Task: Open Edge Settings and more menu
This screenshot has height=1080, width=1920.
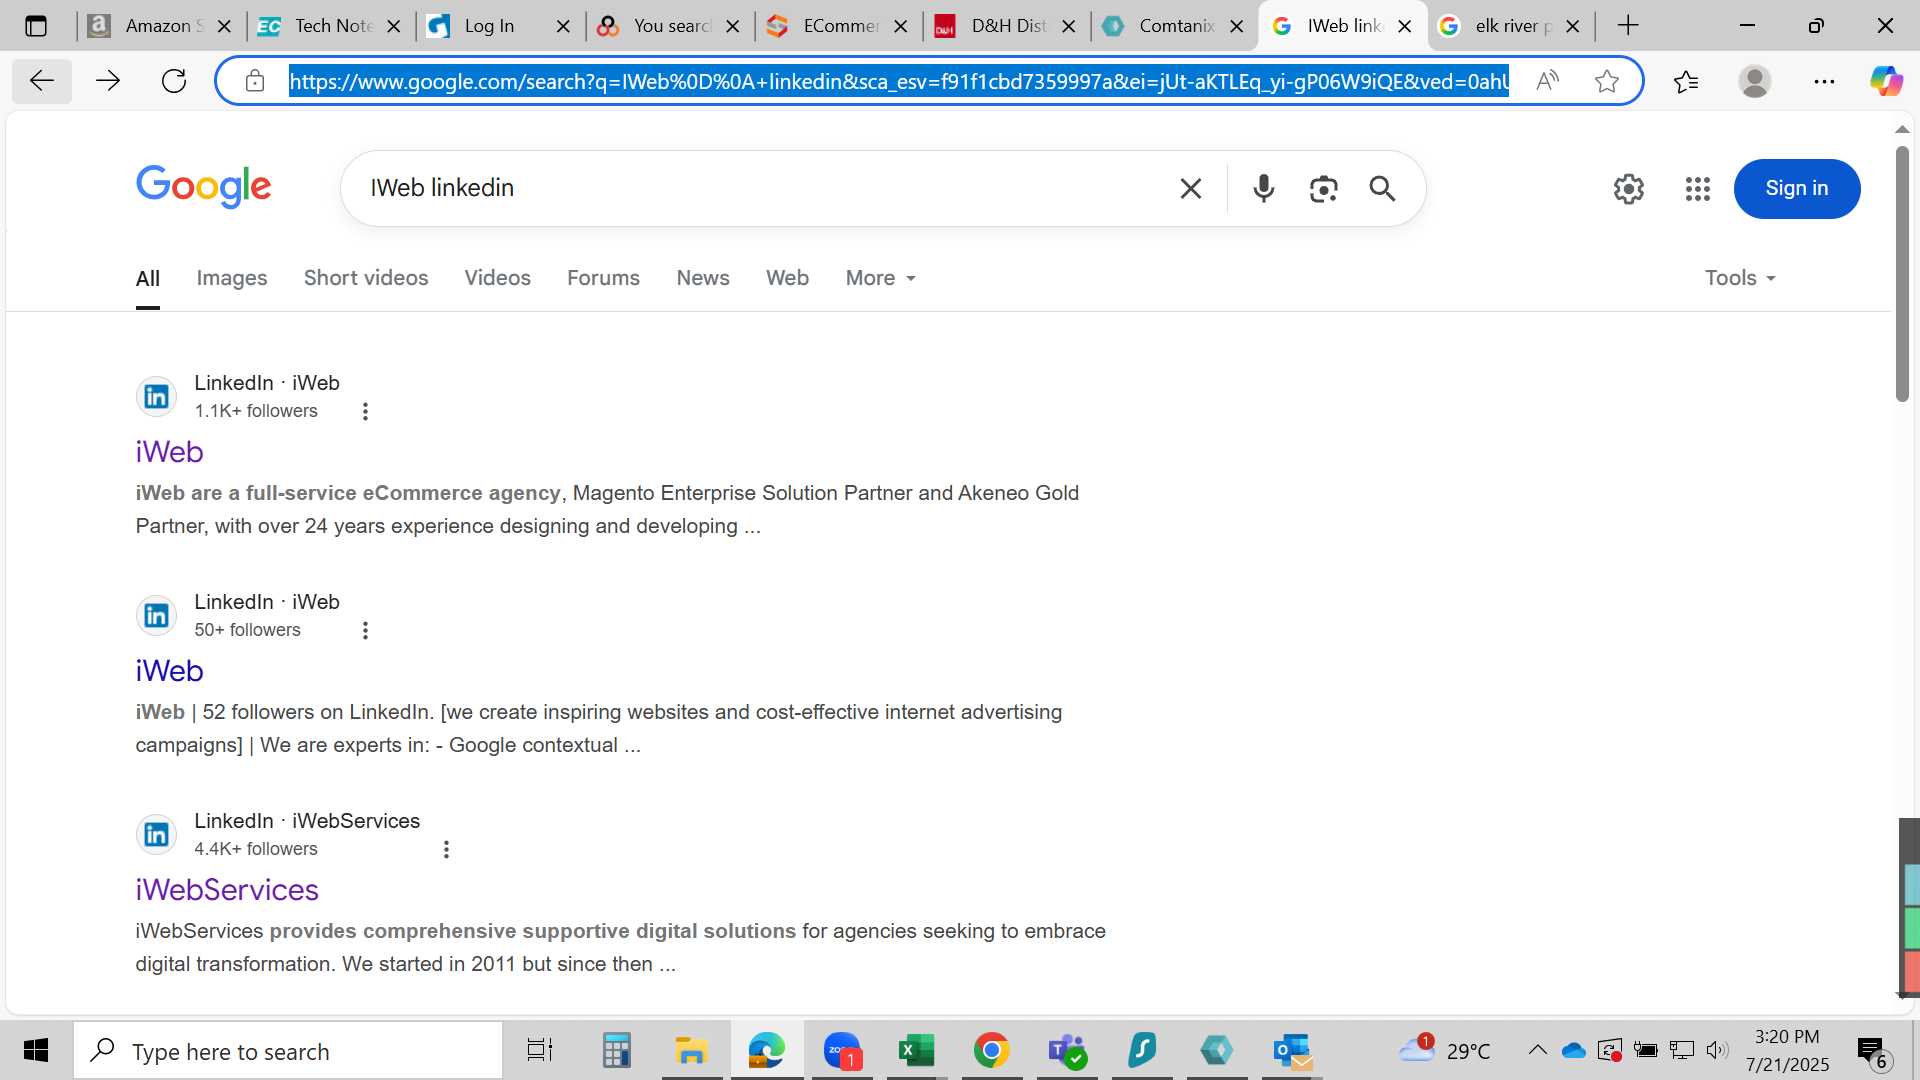Action: click(x=1824, y=81)
